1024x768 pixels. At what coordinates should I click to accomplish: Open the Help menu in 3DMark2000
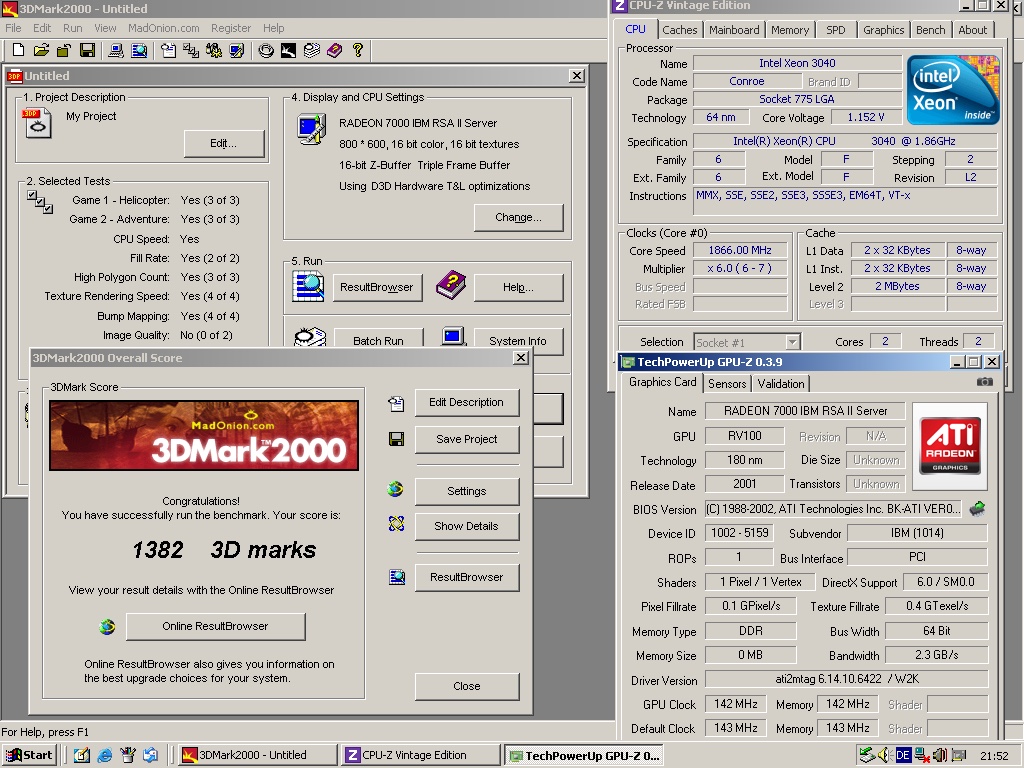[x=274, y=28]
